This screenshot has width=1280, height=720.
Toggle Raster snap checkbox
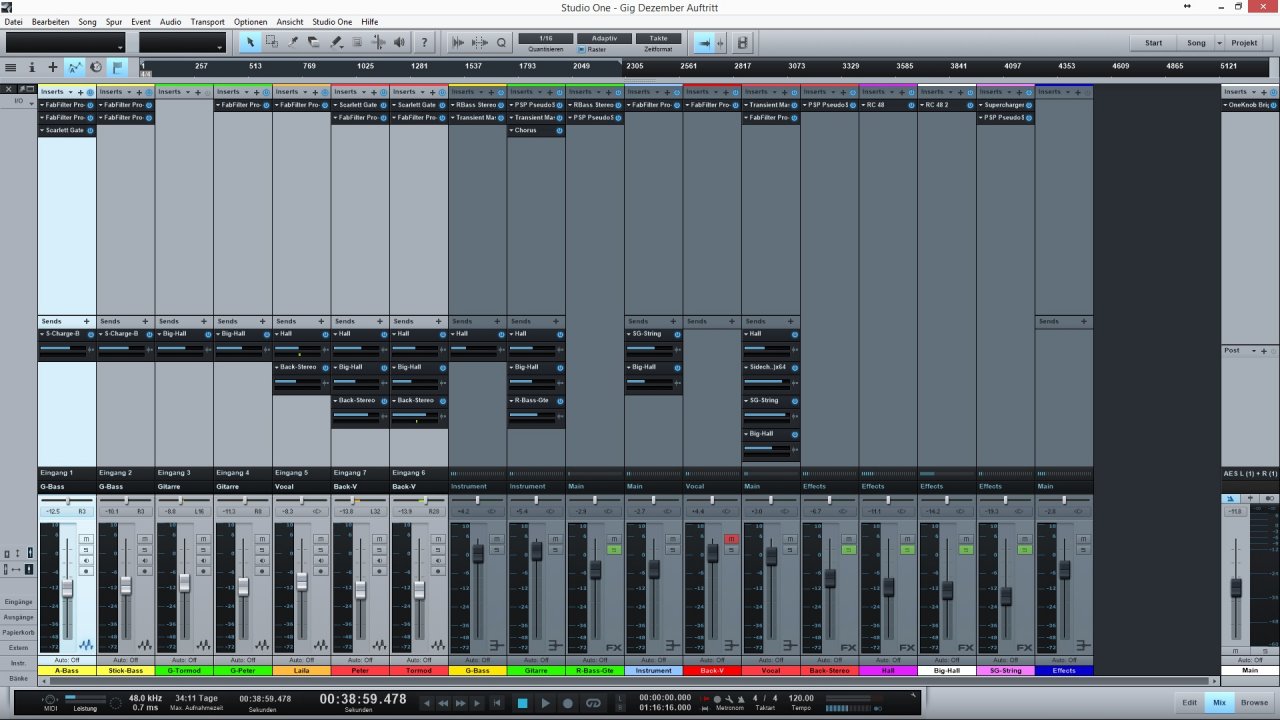[x=582, y=49]
